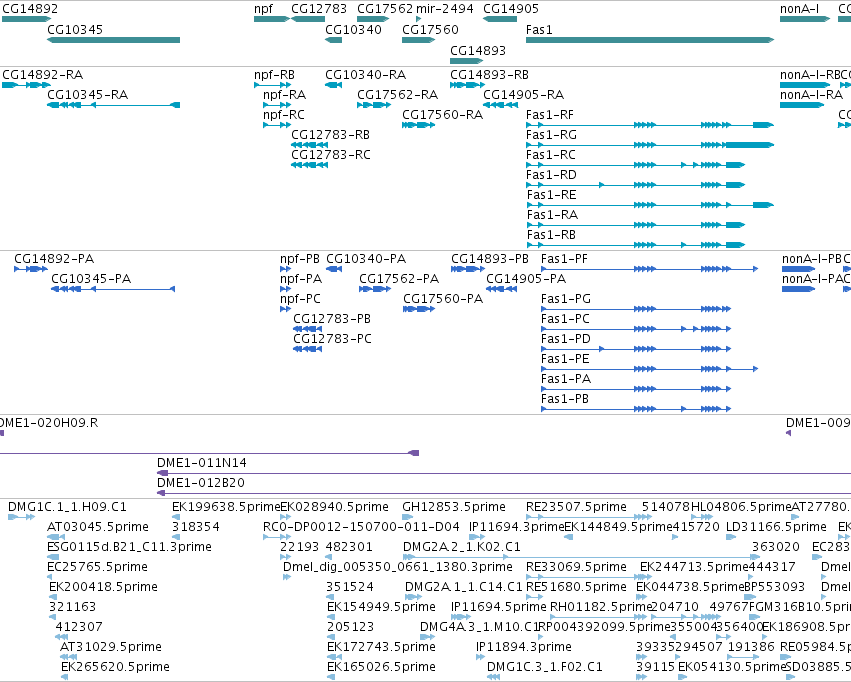Open the CG10340 gene label
Screen dimensions: 851x682
(x=353, y=29)
